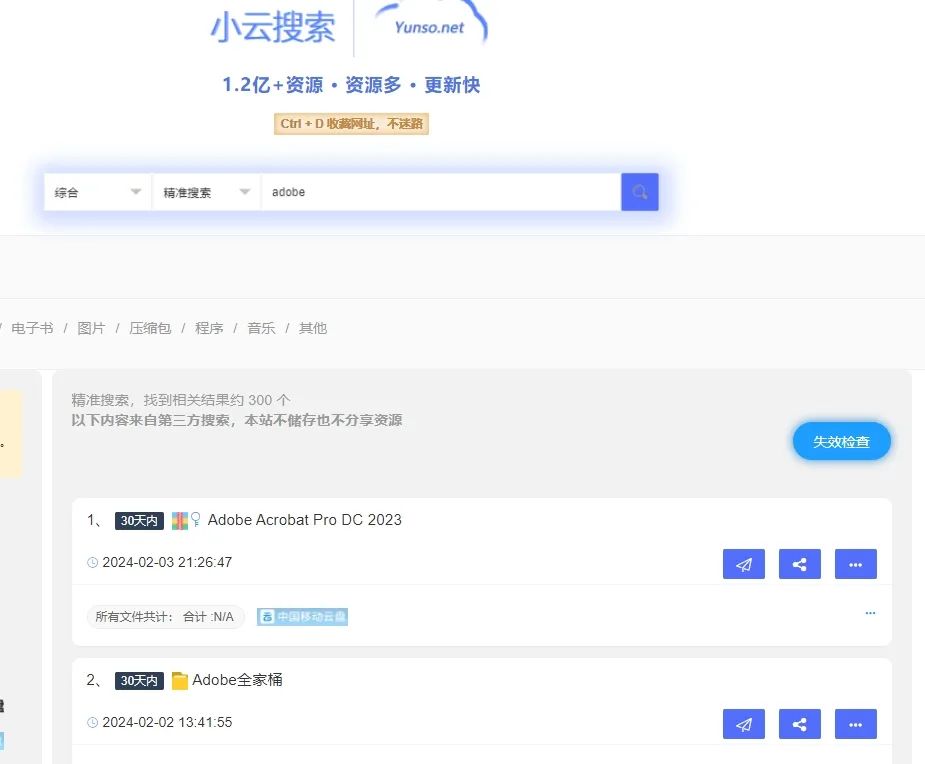Filter results by 压缩包
Screen dimensions: 925x764
click(150, 328)
